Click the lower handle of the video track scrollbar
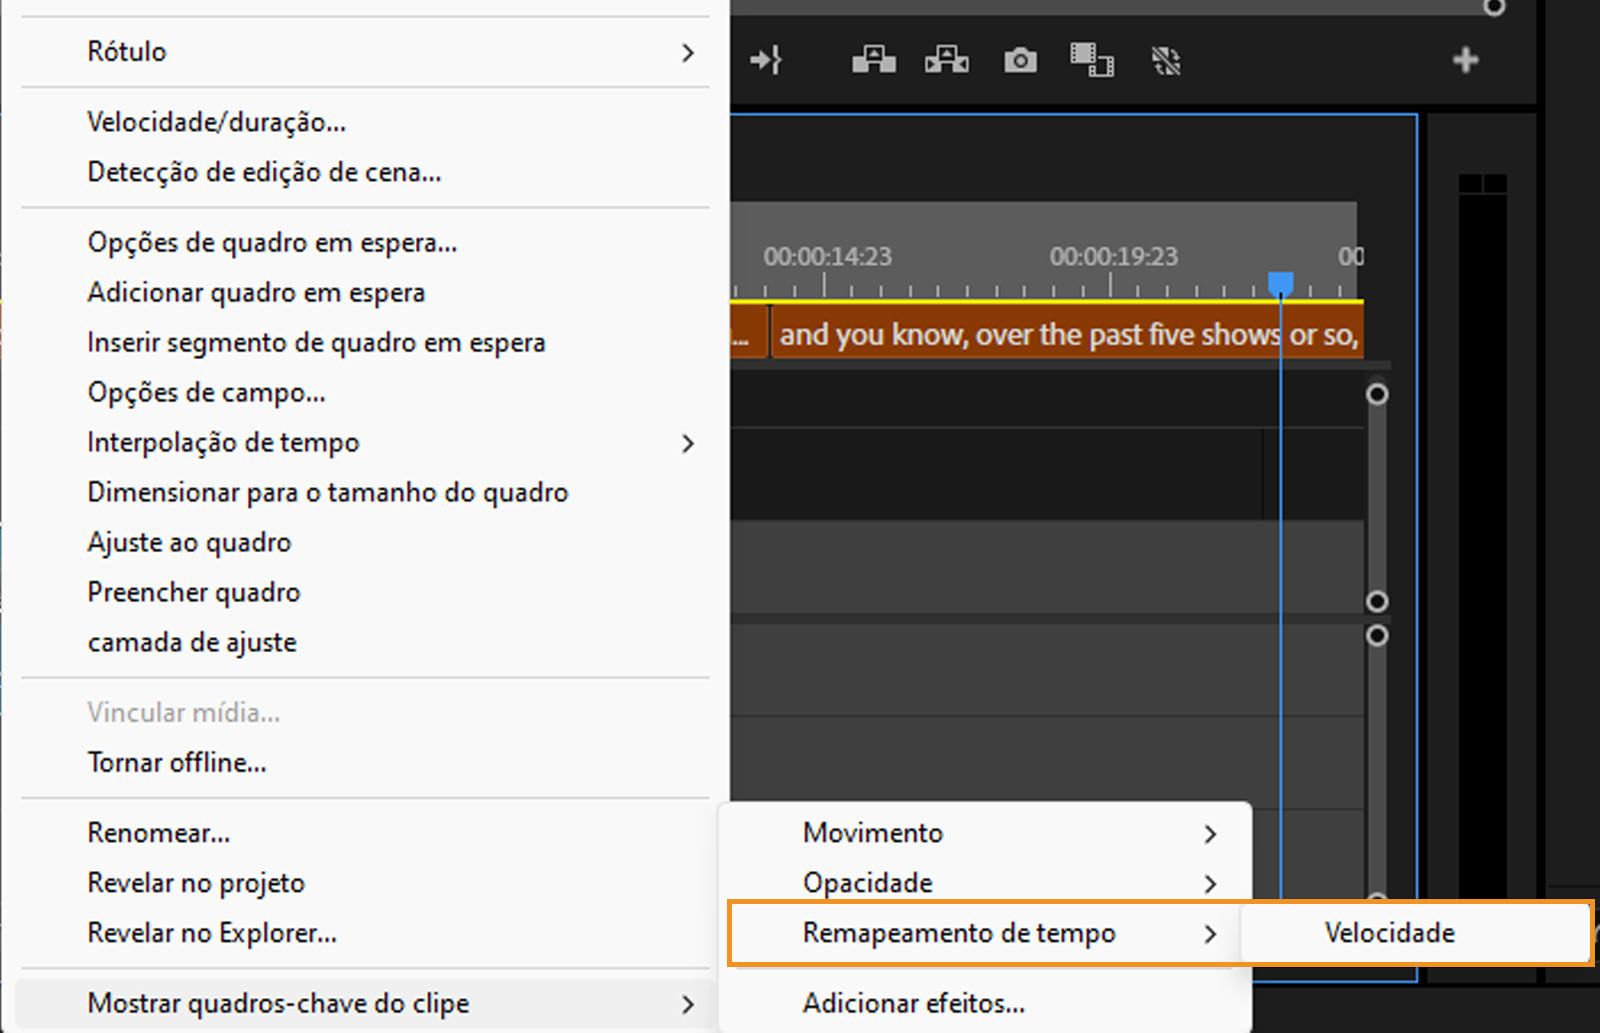This screenshot has height=1033, width=1600. pos(1377,601)
